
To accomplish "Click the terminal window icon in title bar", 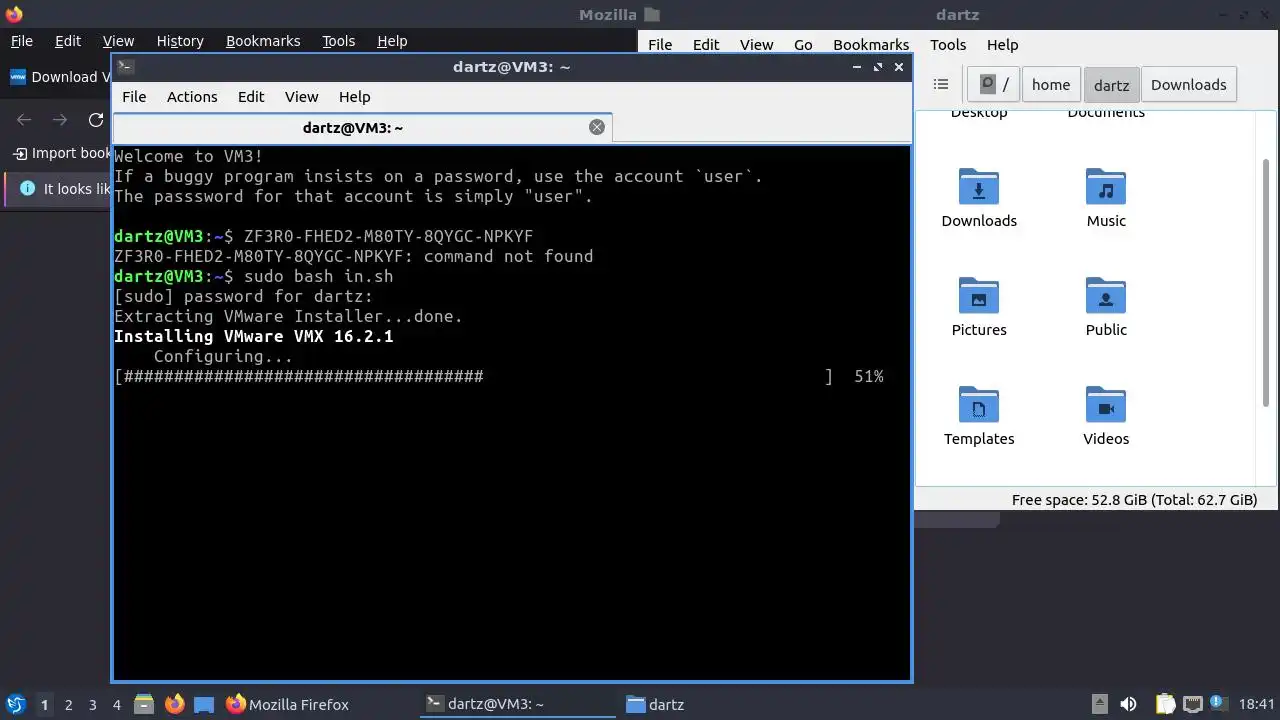I will coord(125,67).
